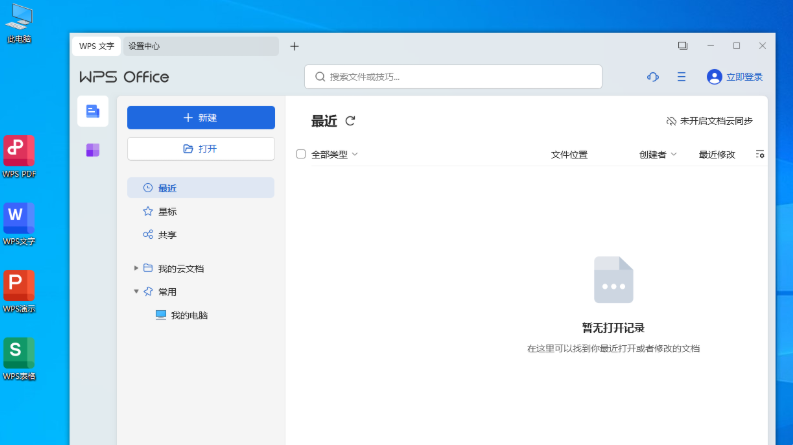Select 星标 in the left navigation
The width and height of the screenshot is (793, 445).
pyautogui.click(x=167, y=211)
